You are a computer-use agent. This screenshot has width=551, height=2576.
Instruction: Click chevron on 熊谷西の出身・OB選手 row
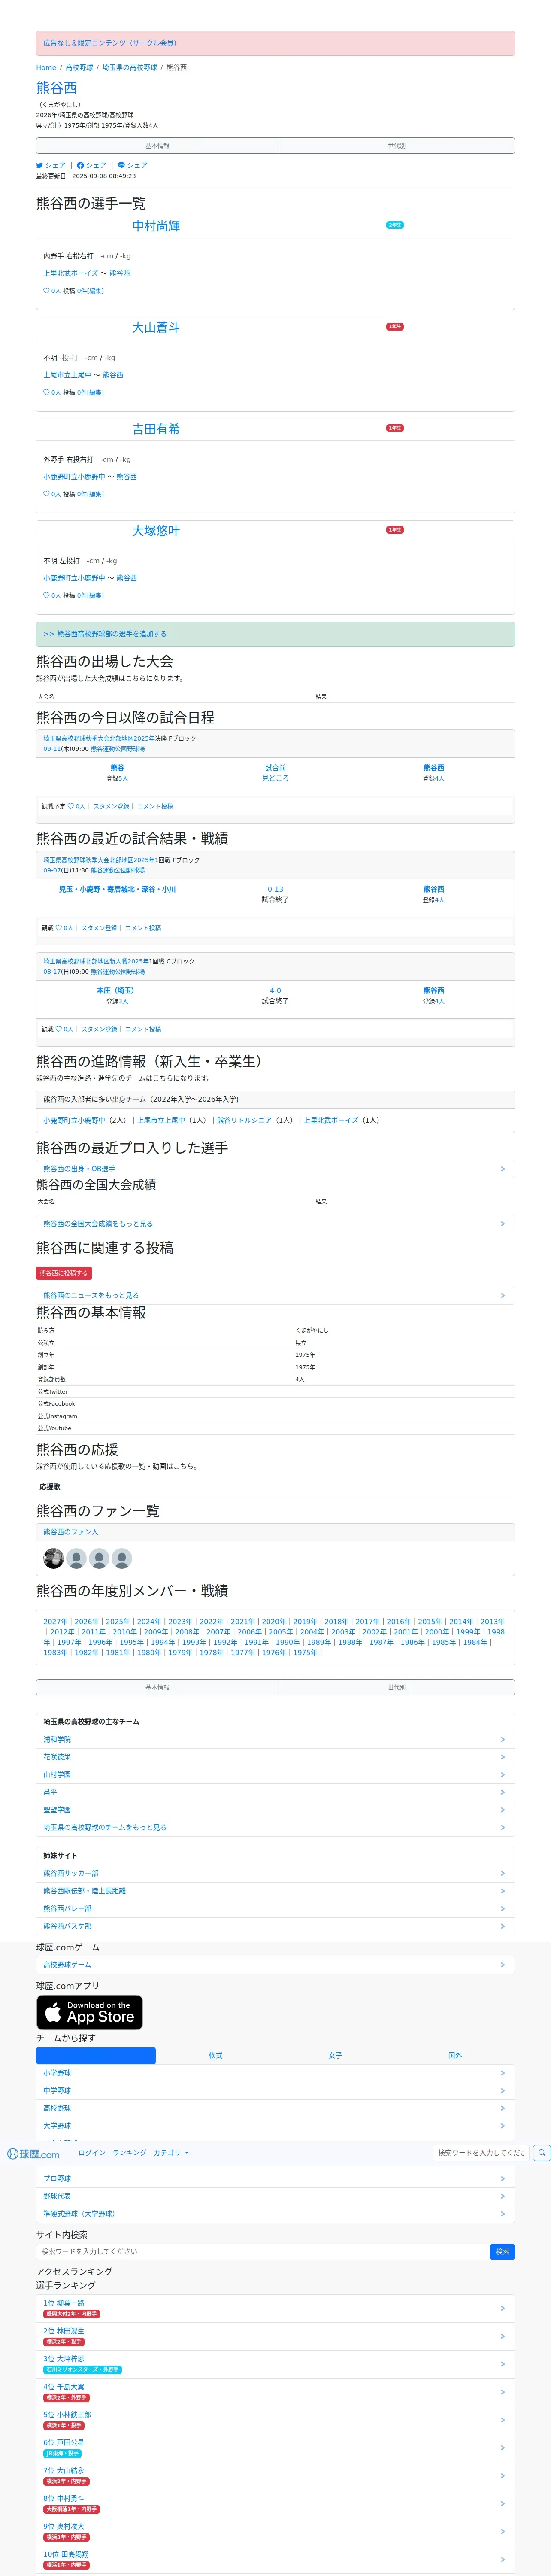pos(502,1169)
